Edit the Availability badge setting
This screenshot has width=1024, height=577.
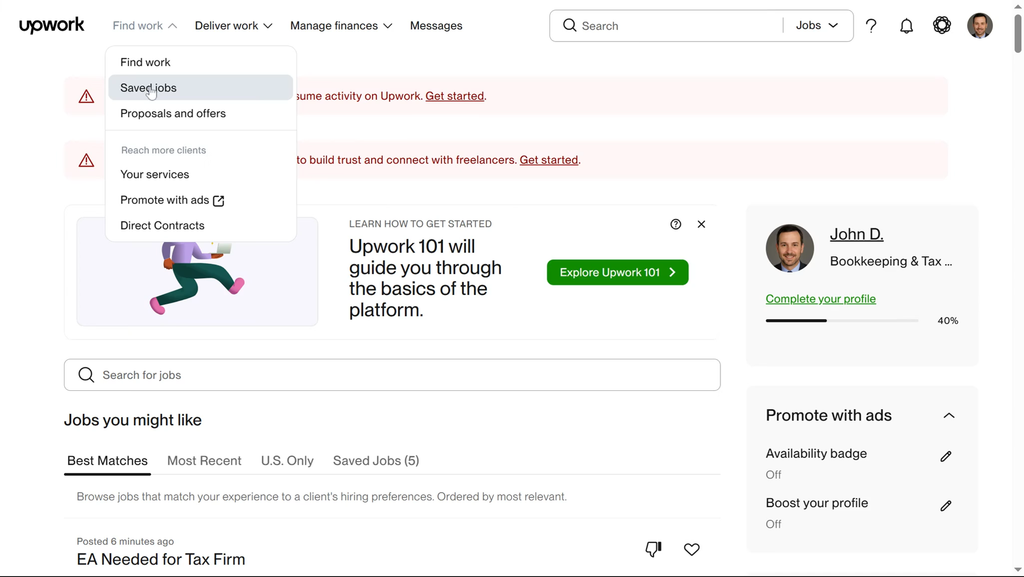click(x=946, y=456)
